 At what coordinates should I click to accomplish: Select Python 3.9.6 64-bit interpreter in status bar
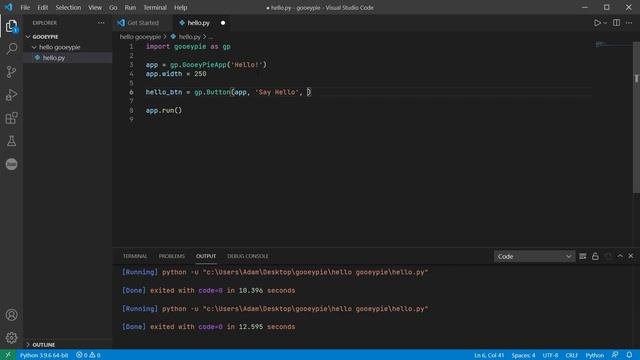pos(44,355)
